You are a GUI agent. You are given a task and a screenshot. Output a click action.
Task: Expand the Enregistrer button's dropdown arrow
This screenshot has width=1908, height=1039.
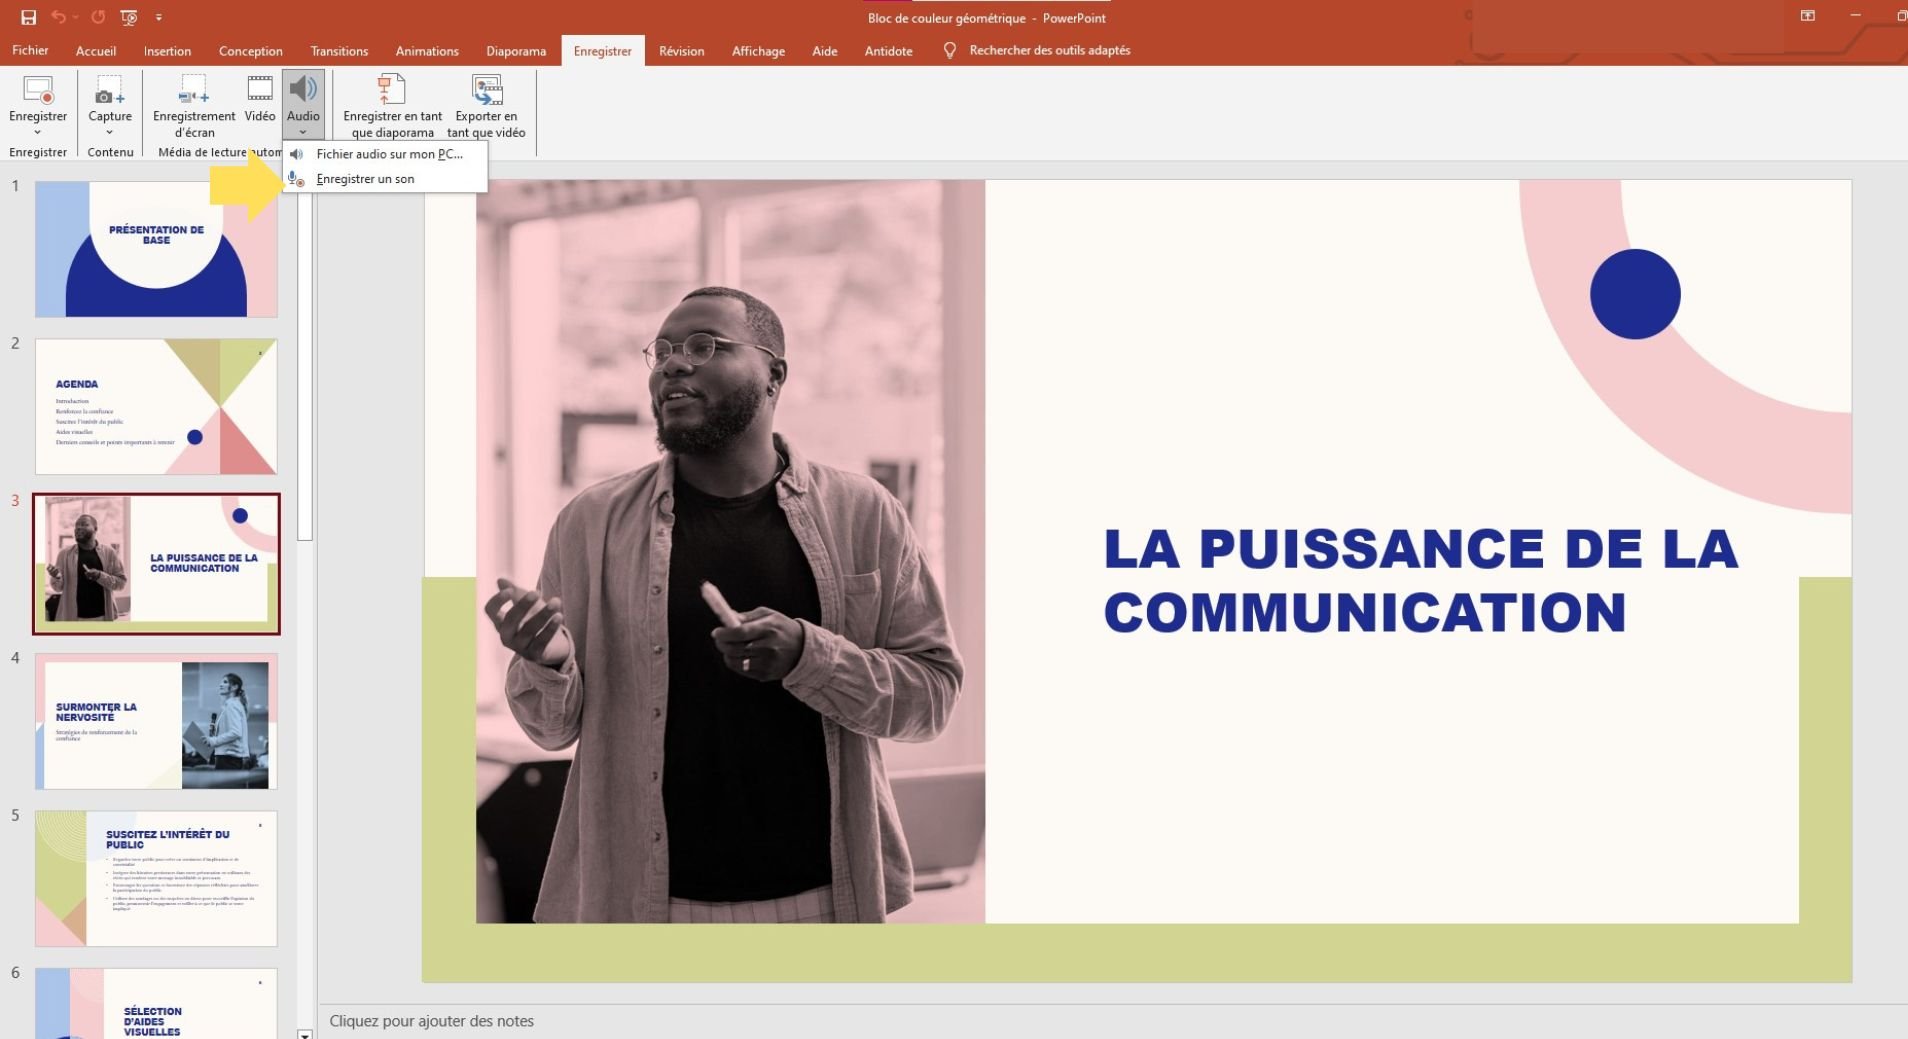click(x=38, y=132)
